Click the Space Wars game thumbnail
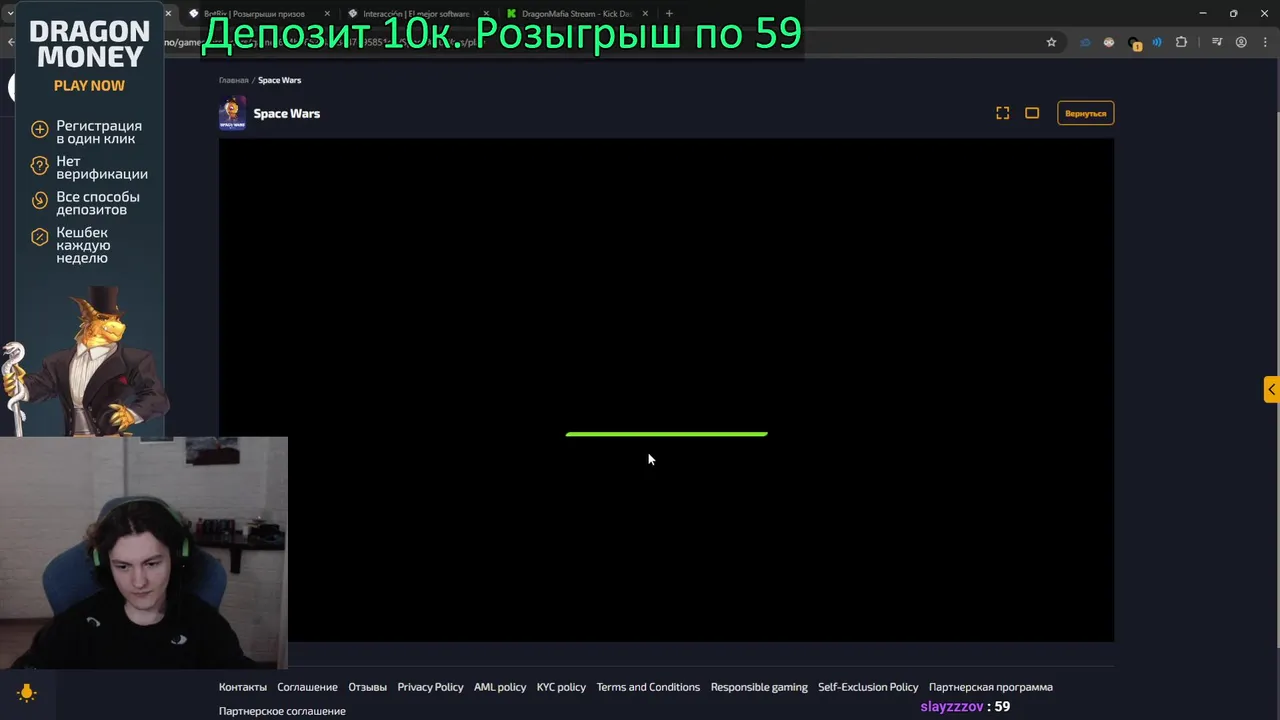 click(x=232, y=113)
